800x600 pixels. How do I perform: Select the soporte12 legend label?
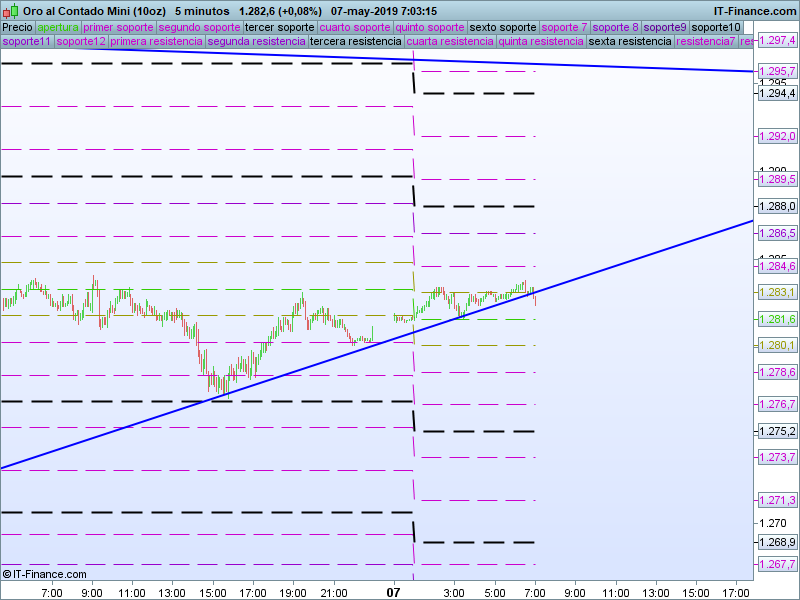coord(81,41)
